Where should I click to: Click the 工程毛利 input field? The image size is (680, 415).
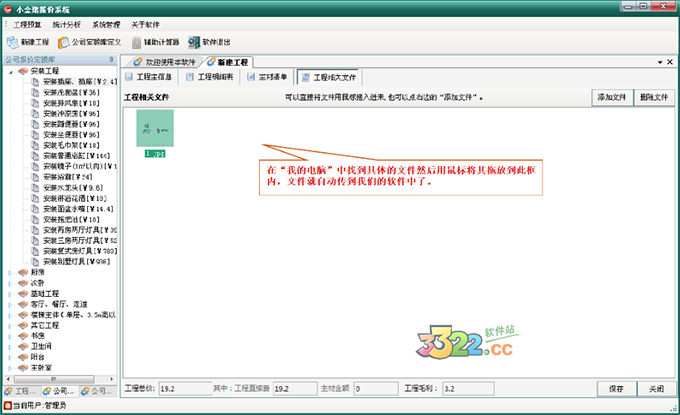(468, 389)
